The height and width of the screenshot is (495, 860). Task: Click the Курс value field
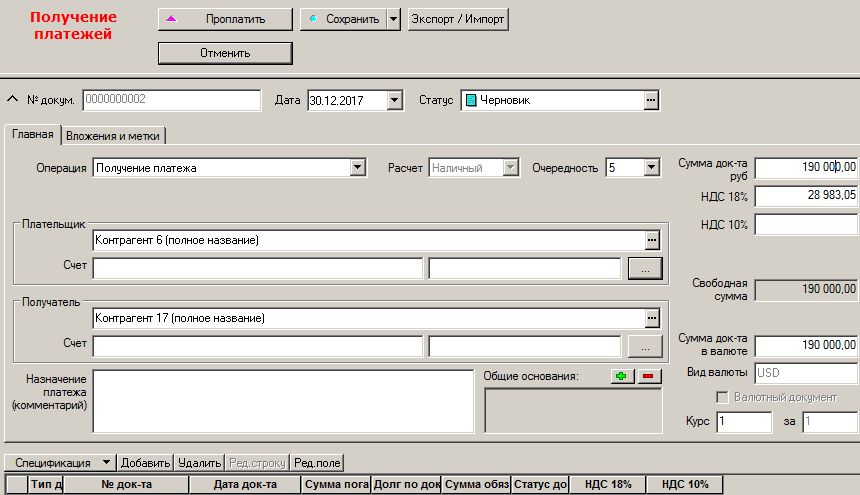pyautogui.click(x=744, y=422)
